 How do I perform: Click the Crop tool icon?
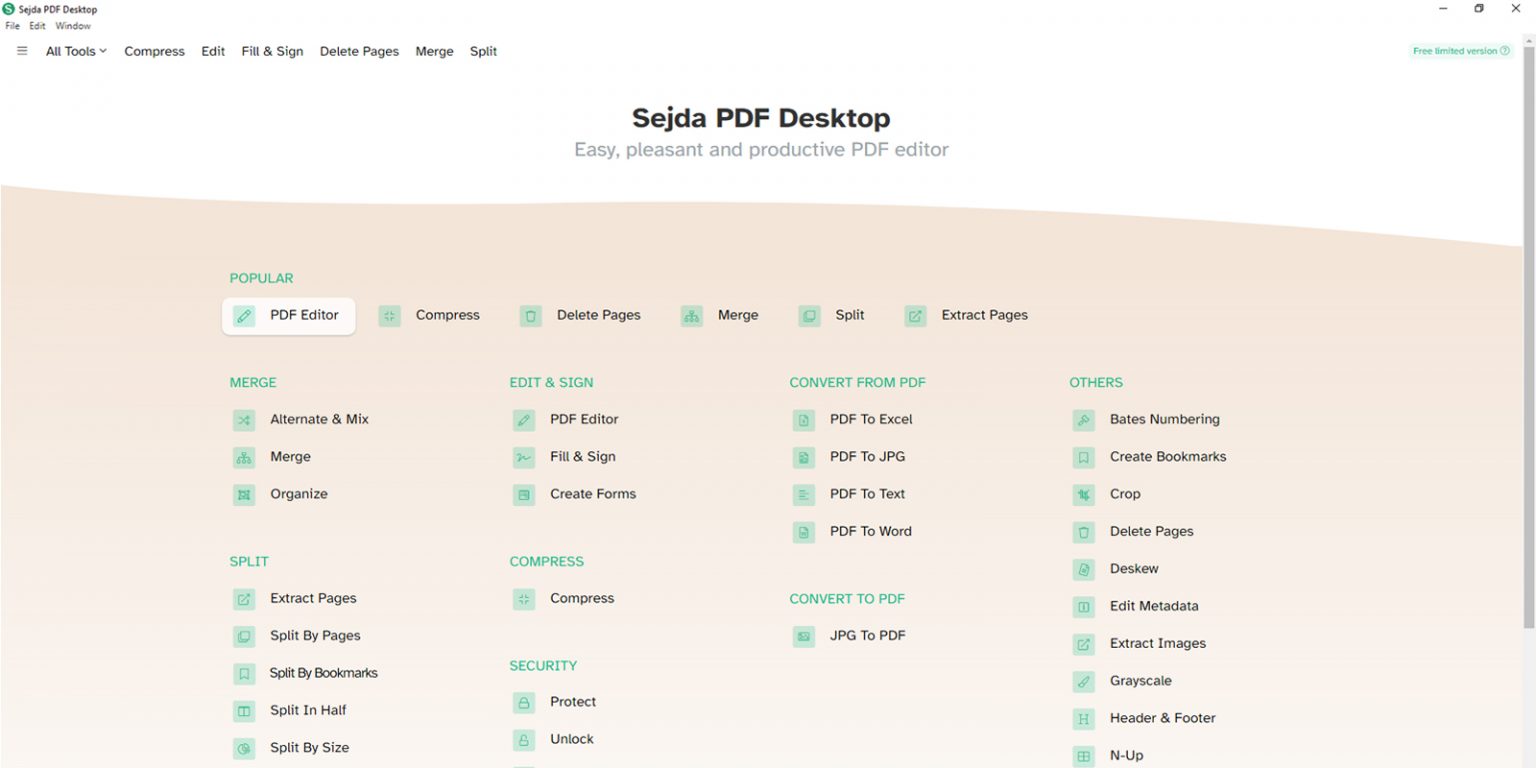click(1084, 495)
